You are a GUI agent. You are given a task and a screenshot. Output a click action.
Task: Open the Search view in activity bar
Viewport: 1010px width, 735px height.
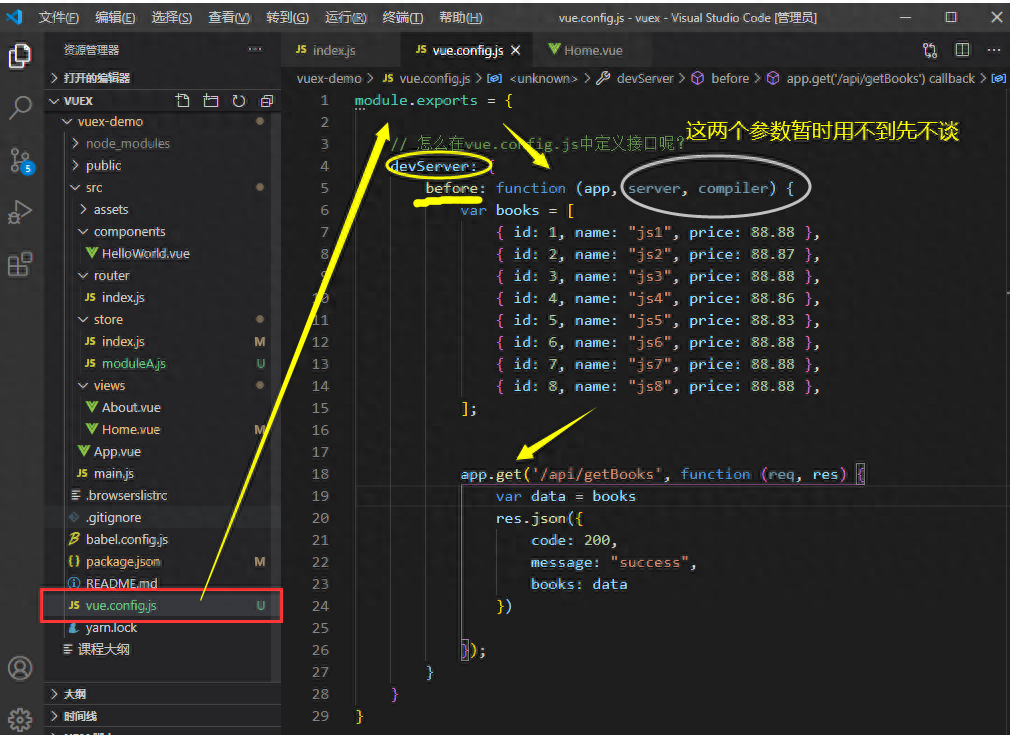click(20, 107)
